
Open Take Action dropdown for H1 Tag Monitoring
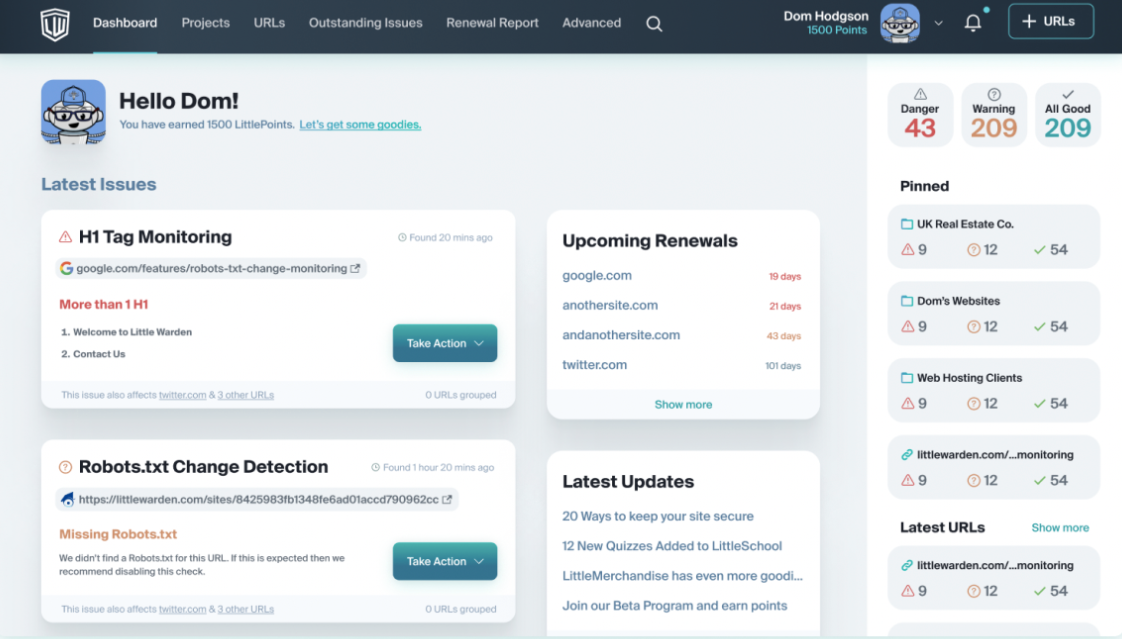tap(444, 343)
